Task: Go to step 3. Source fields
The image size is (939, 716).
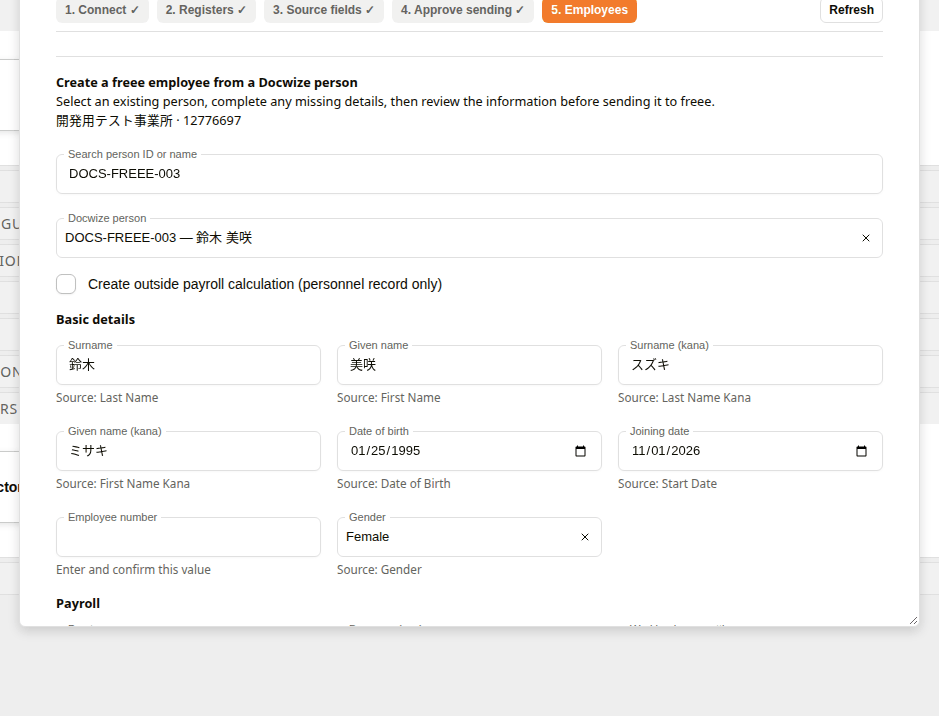Action: 323,10
